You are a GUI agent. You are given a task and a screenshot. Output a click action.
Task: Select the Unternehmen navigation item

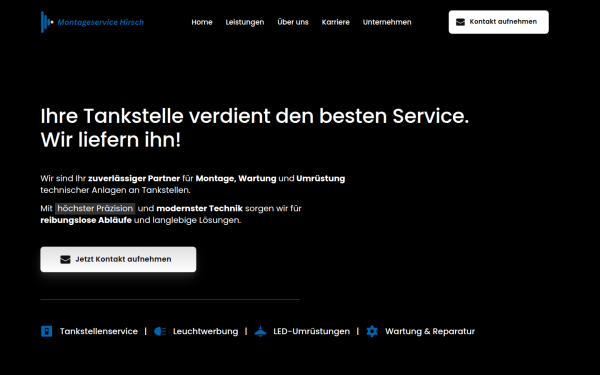387,22
